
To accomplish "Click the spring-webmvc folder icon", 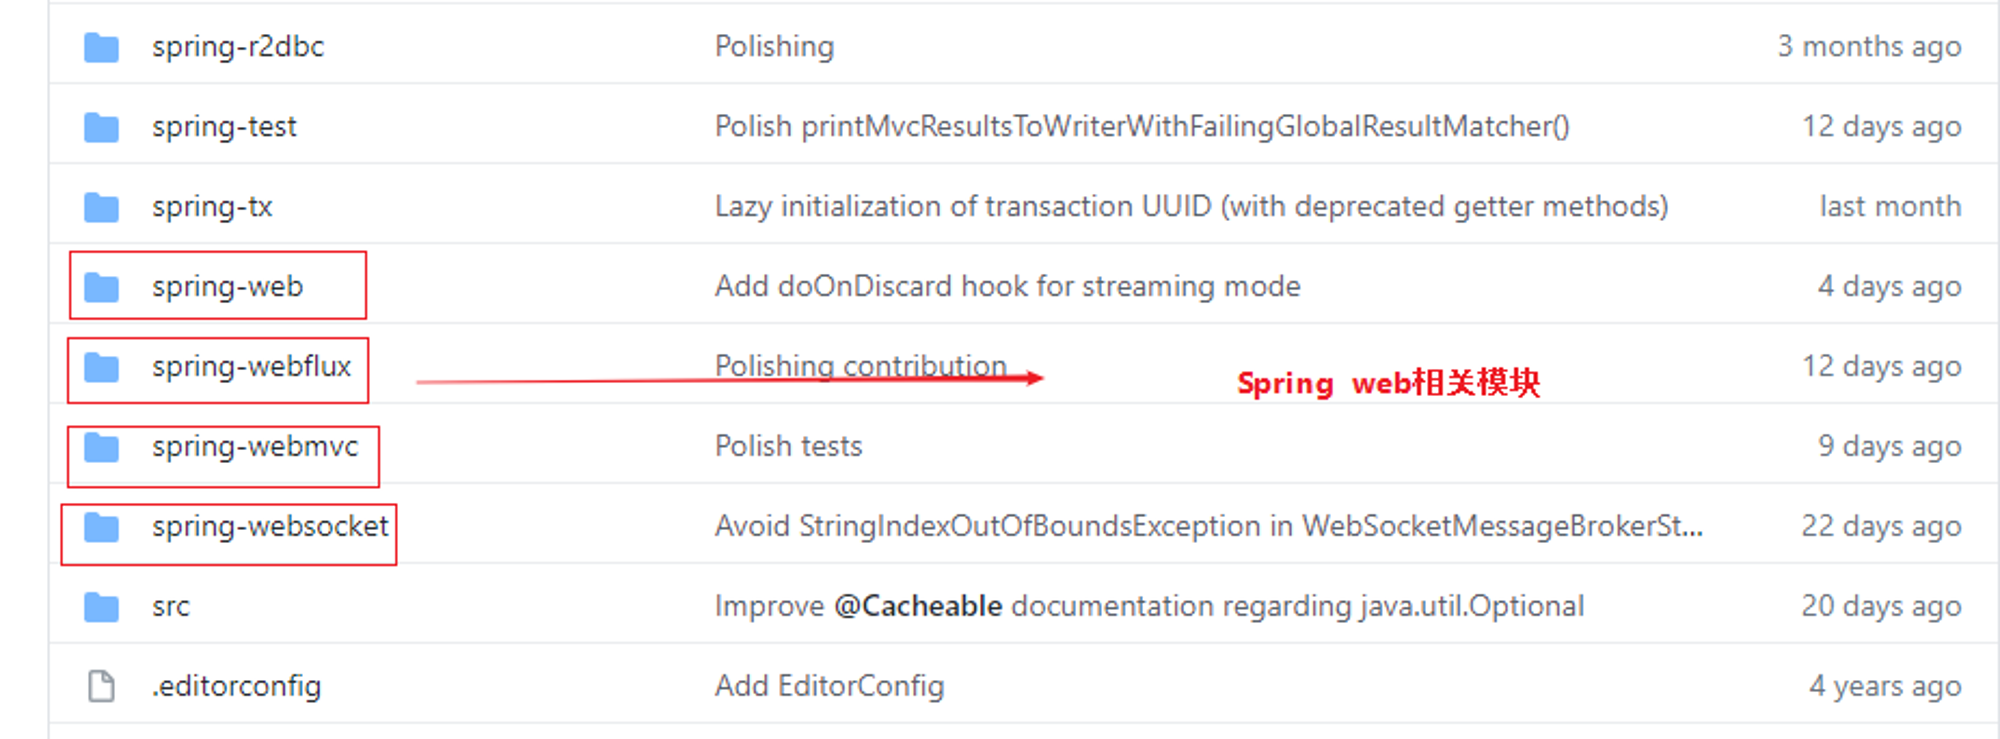I will [x=101, y=447].
